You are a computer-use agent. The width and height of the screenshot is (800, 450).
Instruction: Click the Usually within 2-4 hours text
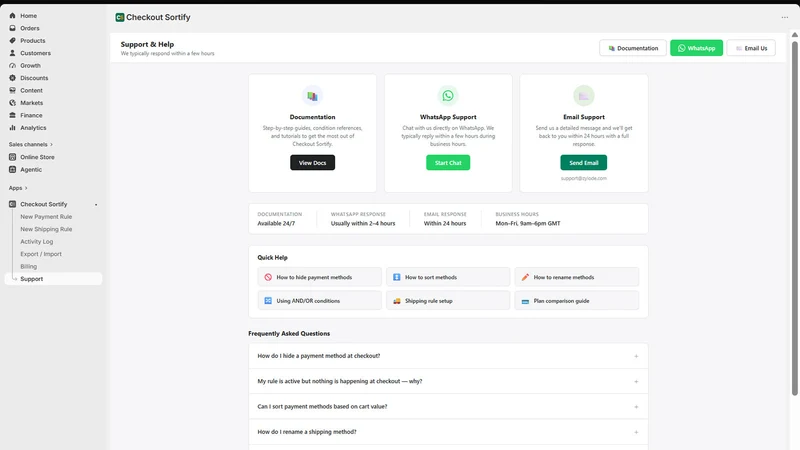click(363, 223)
